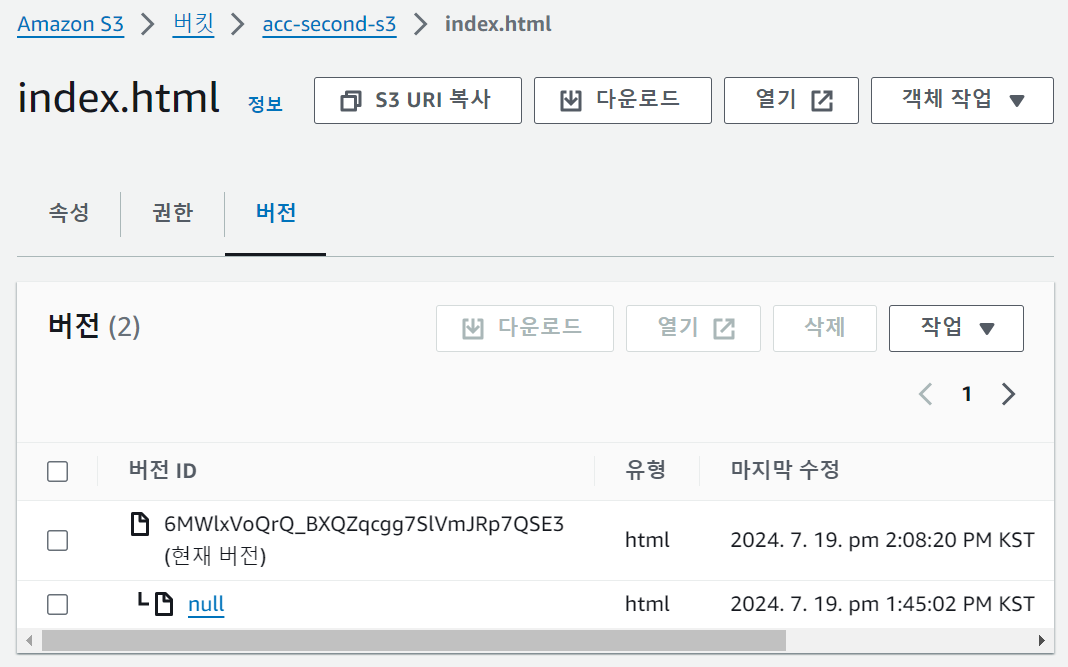Screen dimensions: 1068x667
Task: Click html type cell of the current version
Action: [647, 540]
